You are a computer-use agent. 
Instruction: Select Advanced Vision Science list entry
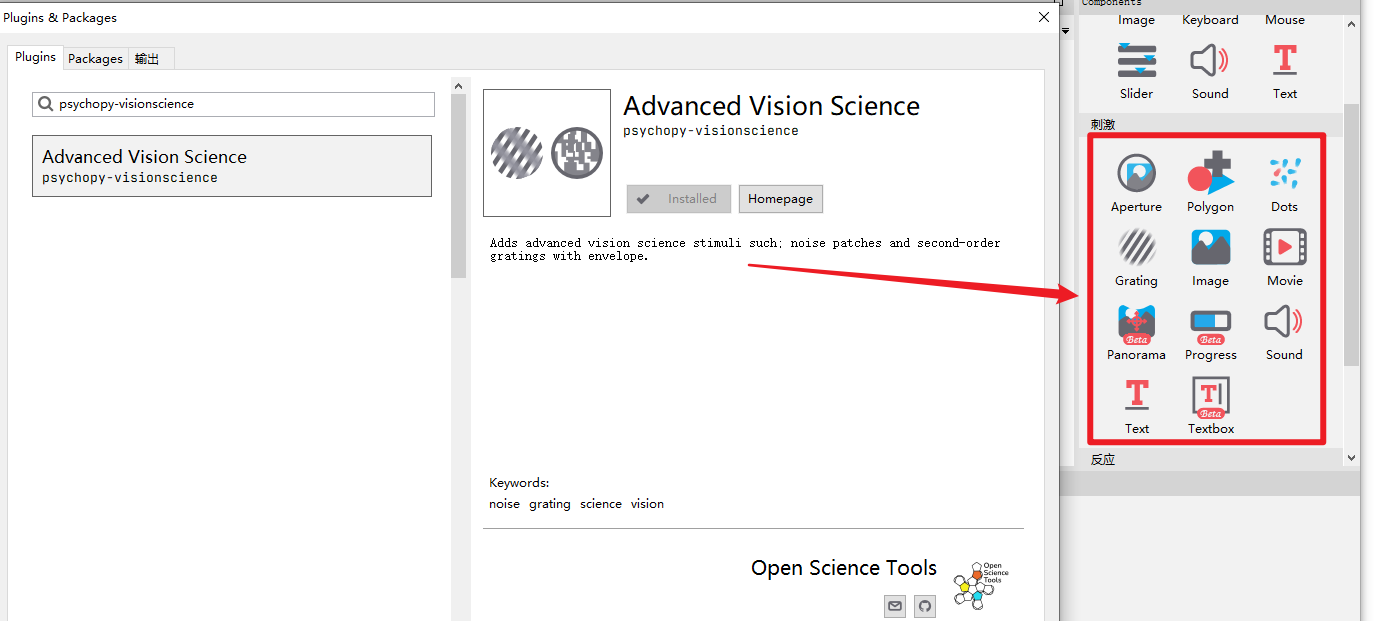232,166
